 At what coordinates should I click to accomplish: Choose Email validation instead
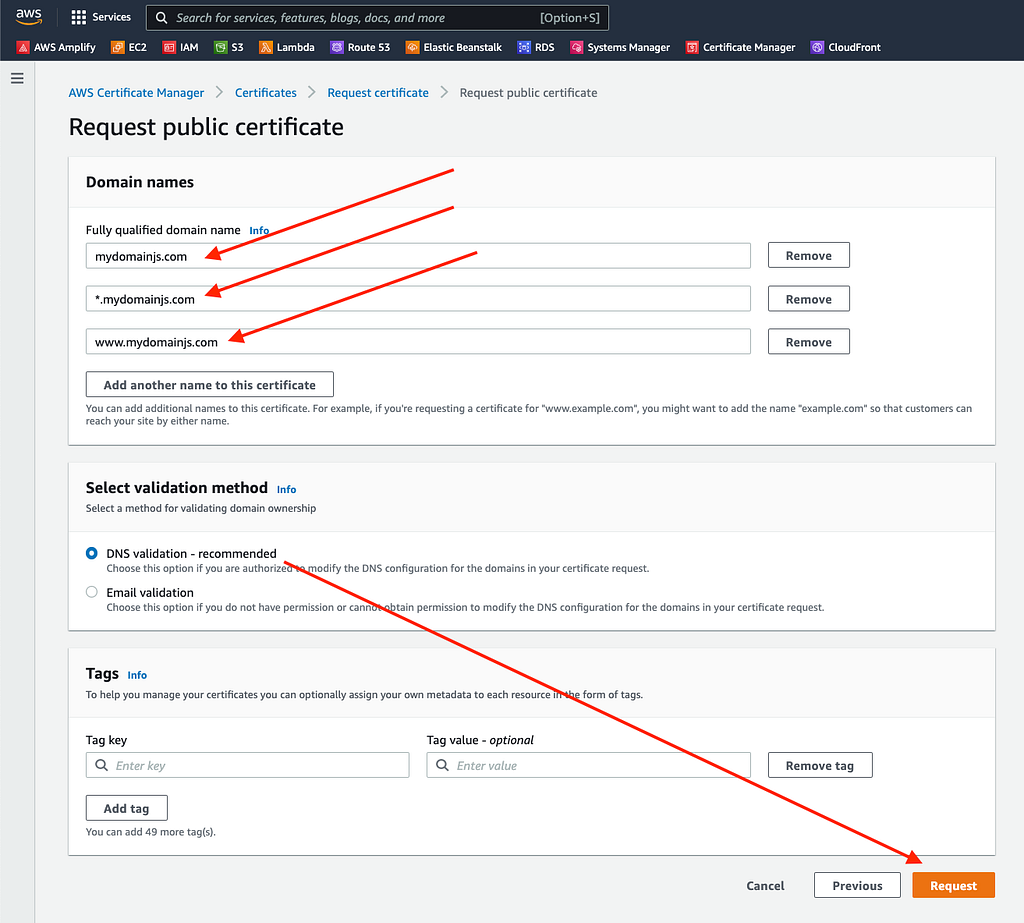point(91,592)
